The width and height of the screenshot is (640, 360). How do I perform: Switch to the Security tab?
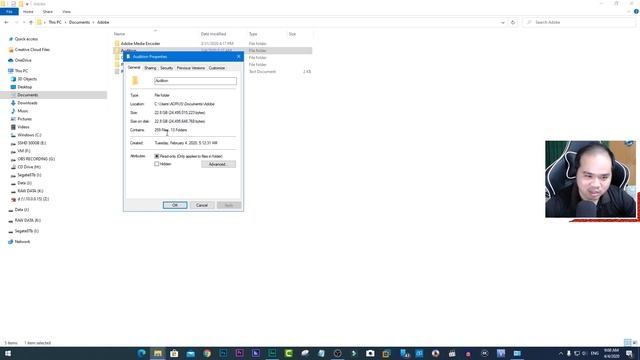[x=167, y=68]
